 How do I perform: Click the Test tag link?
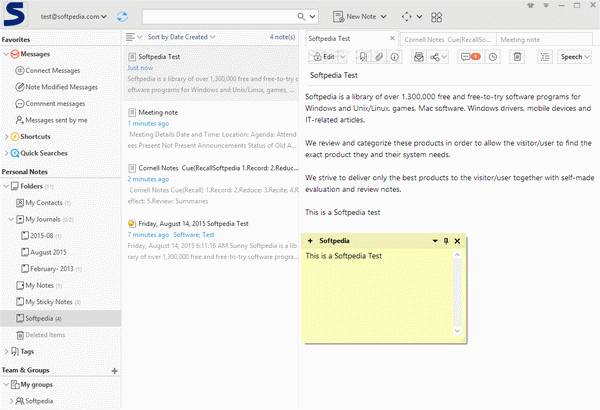coord(208,235)
